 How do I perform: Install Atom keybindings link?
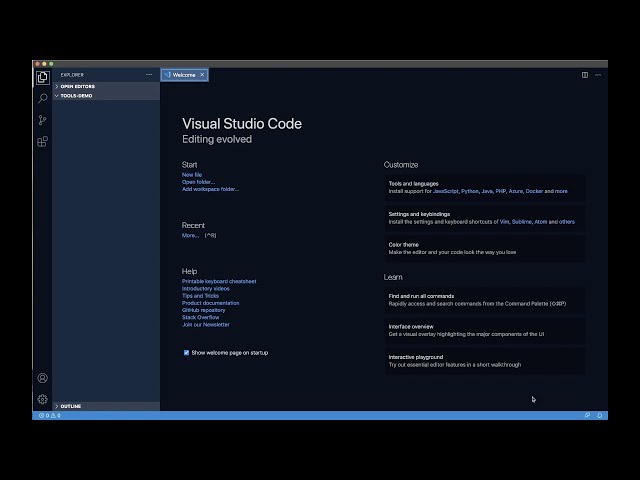[541, 222]
